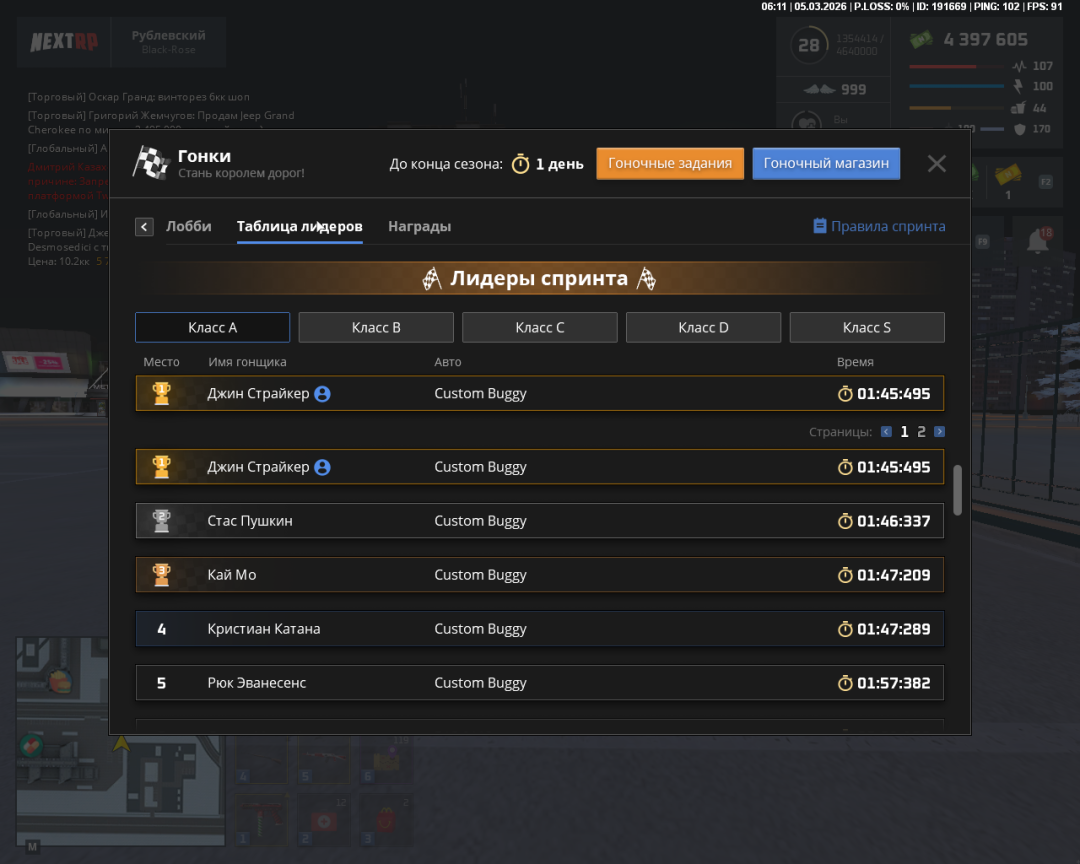This screenshot has height=864, width=1080.
Task: Select the Класс S filter
Action: point(867,327)
